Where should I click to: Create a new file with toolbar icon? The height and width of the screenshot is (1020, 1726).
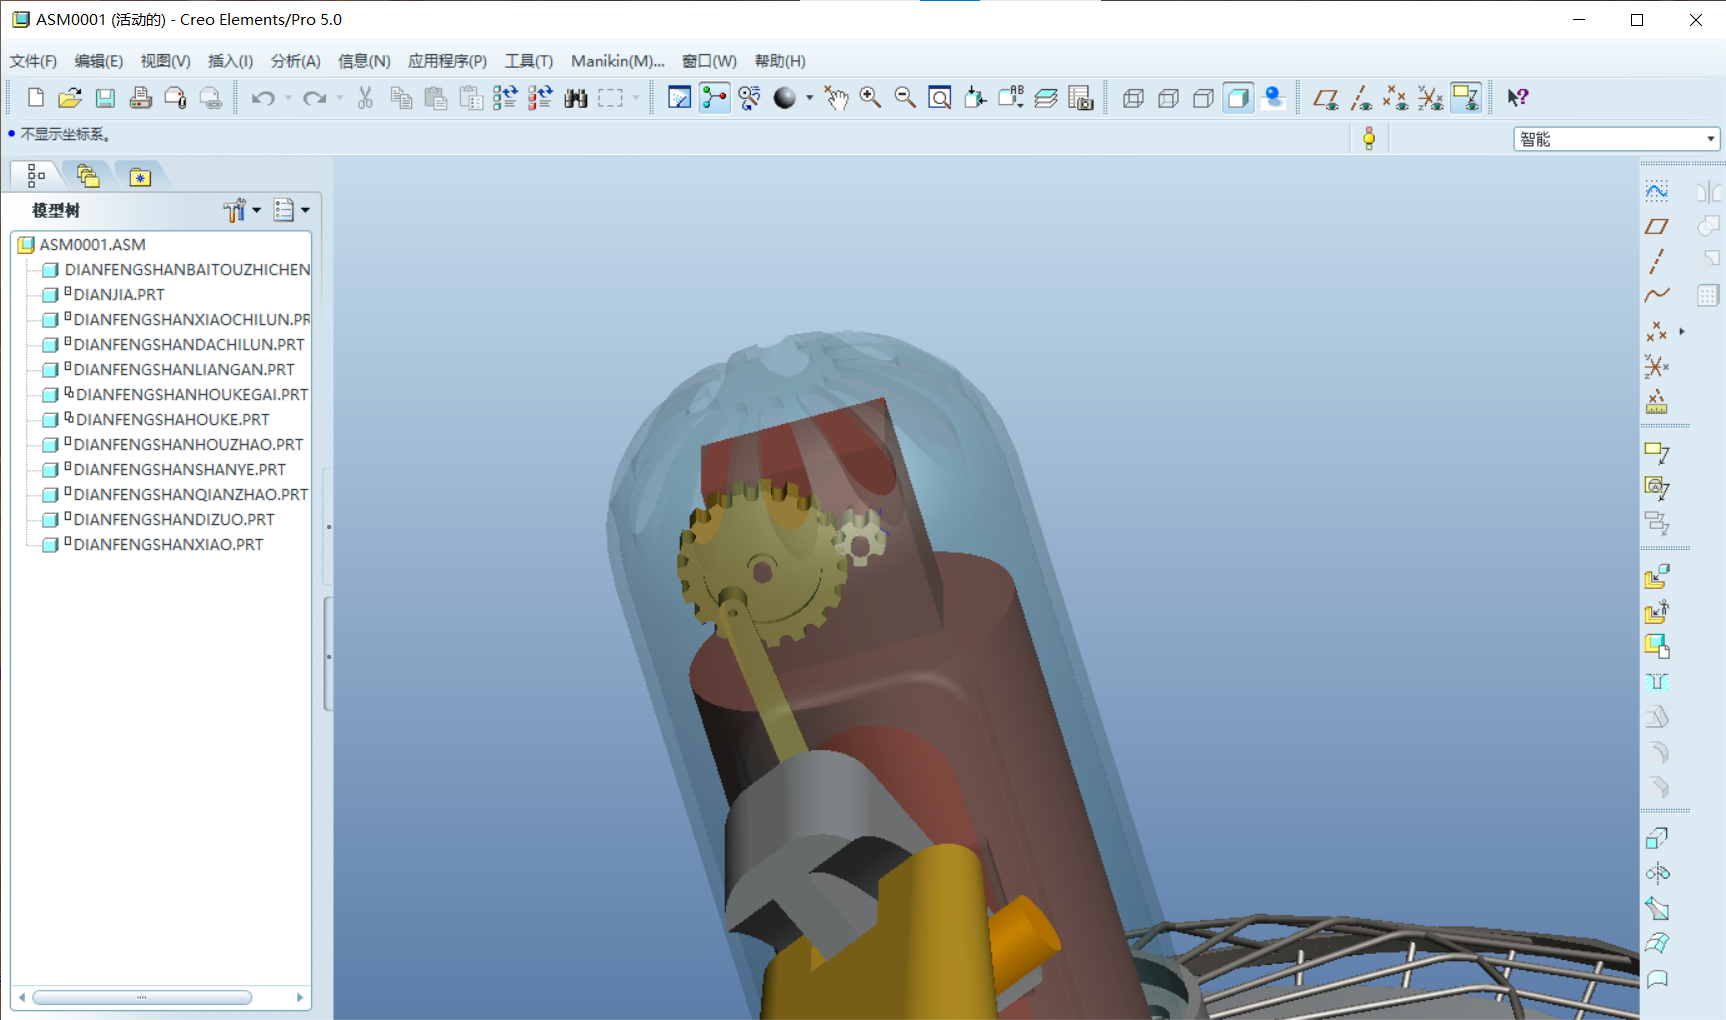click(x=36, y=98)
